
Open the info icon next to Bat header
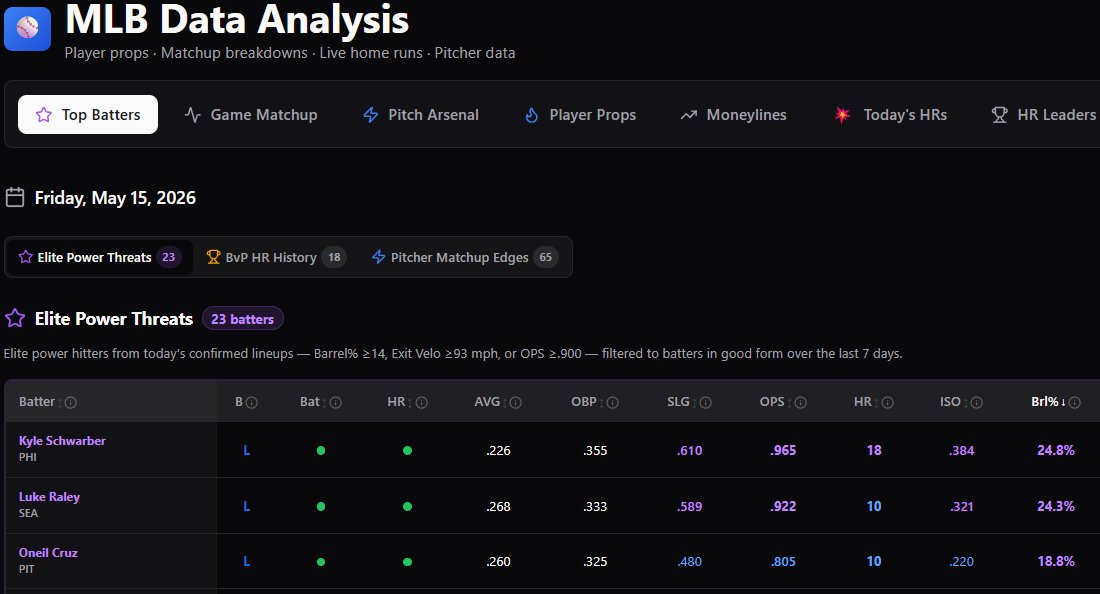[x=336, y=402]
